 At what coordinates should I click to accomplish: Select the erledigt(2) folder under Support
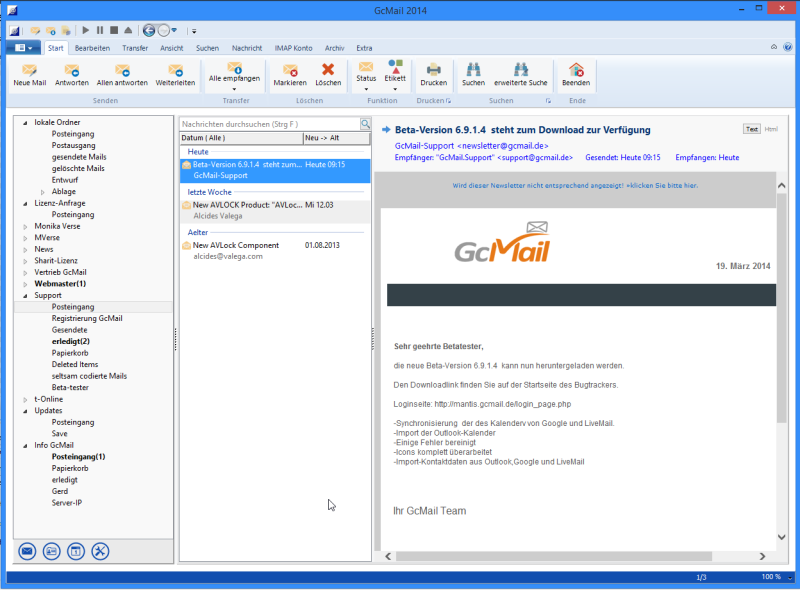pos(70,341)
